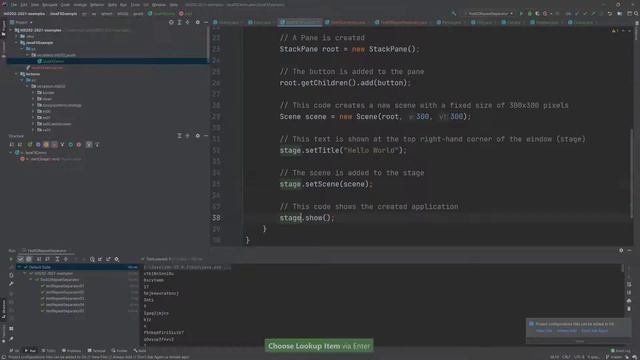Image resolution: width=640 pixels, height=360 pixels.
Task: Expand the .idea folder node
Action: click(x=17, y=36)
